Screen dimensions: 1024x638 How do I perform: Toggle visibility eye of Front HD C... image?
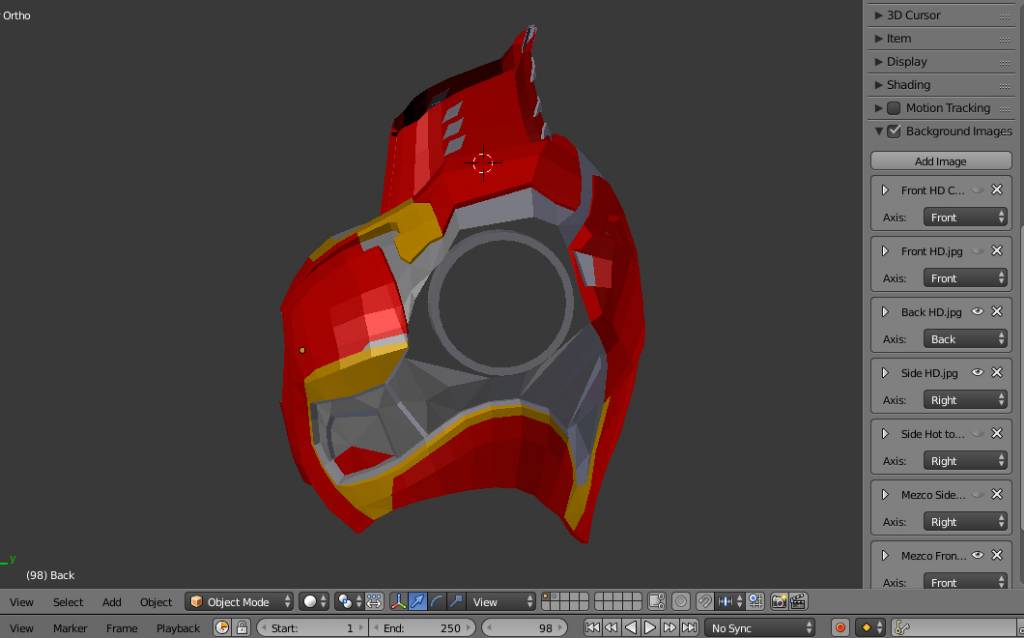click(x=978, y=190)
